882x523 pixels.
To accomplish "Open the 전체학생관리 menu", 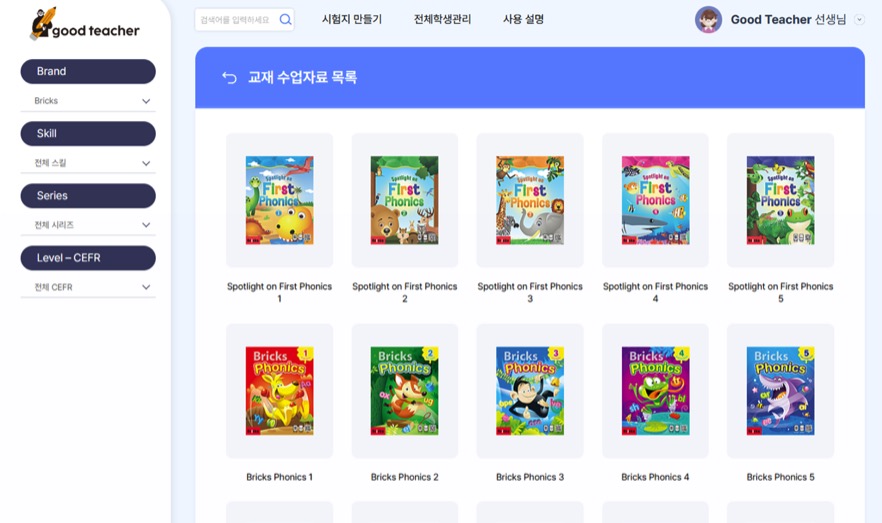I will [442, 20].
